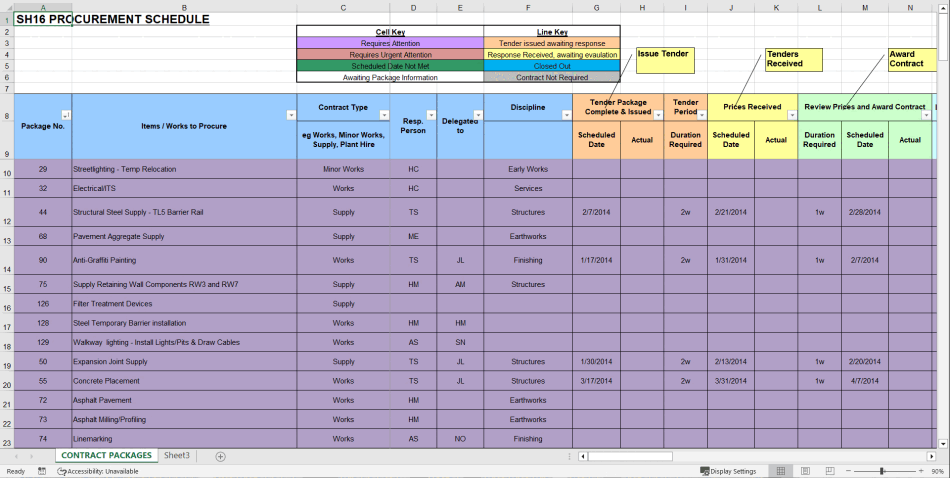Select the Expansion Joint Supply cell
Image resolution: width=950 pixels, height=478 pixels.
184,362
